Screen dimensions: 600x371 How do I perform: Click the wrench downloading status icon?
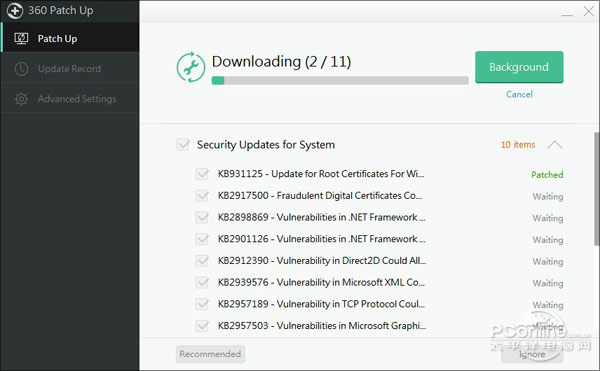point(191,67)
